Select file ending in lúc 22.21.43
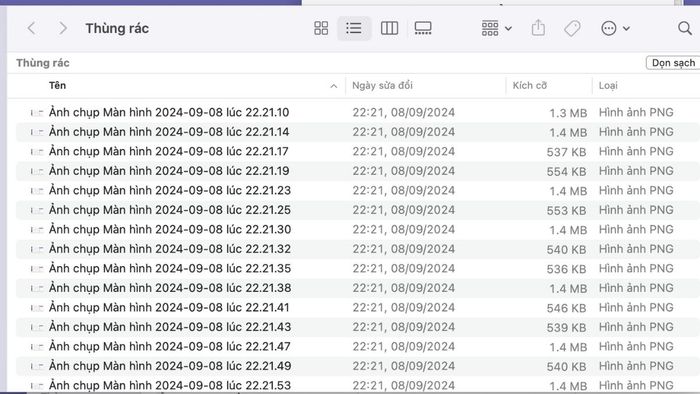This screenshot has height=394, width=700. point(170,327)
